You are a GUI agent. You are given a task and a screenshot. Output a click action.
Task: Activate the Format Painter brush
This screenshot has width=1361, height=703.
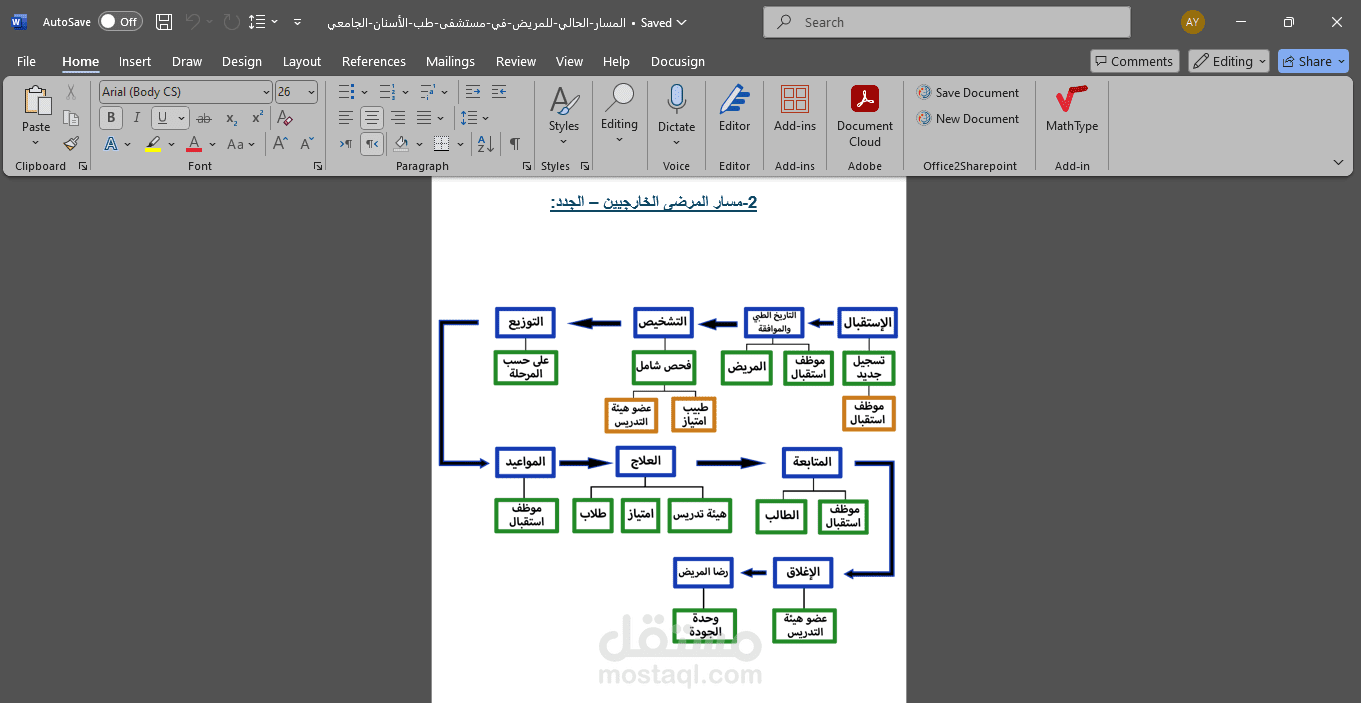coord(71,144)
